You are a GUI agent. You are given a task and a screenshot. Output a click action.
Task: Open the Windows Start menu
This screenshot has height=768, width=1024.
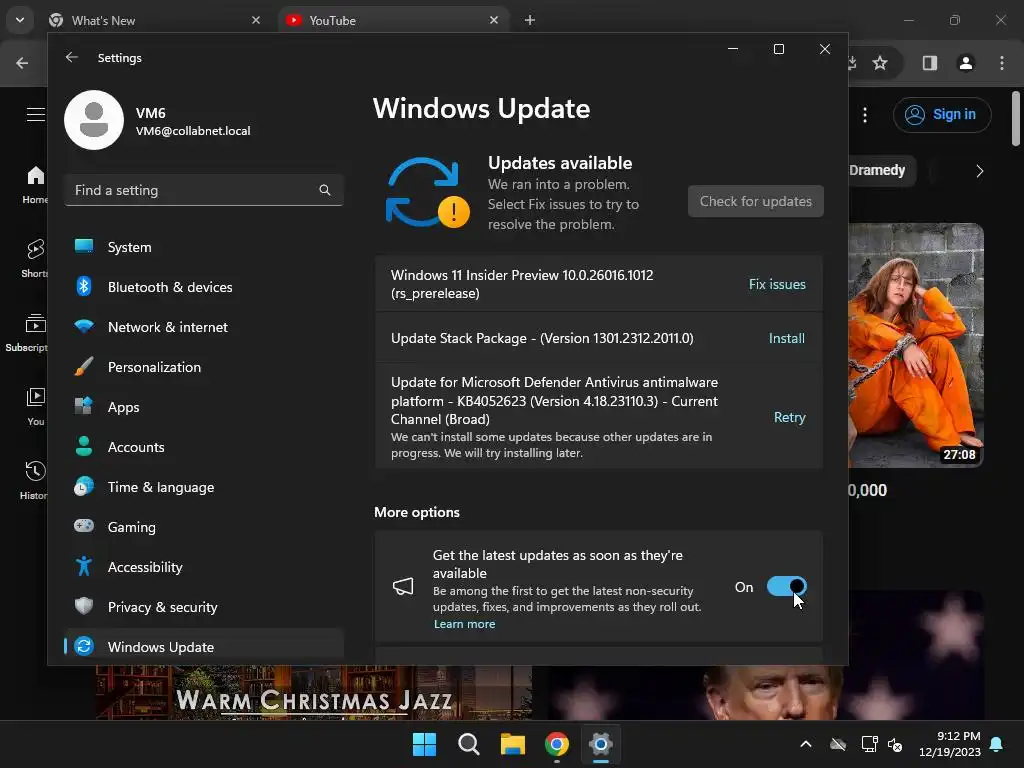pos(424,744)
